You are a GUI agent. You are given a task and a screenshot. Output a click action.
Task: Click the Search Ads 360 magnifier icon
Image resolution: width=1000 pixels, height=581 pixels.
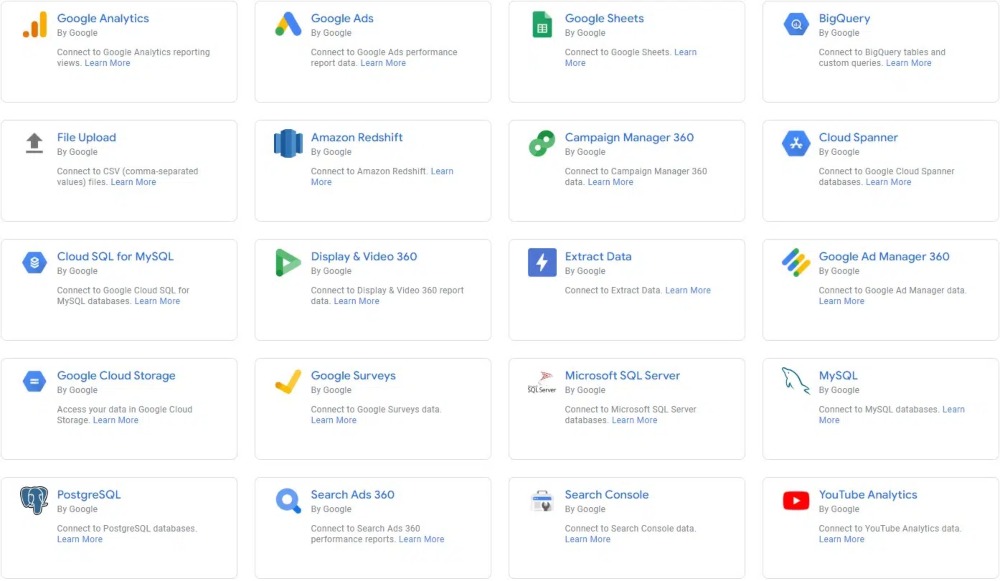click(288, 501)
